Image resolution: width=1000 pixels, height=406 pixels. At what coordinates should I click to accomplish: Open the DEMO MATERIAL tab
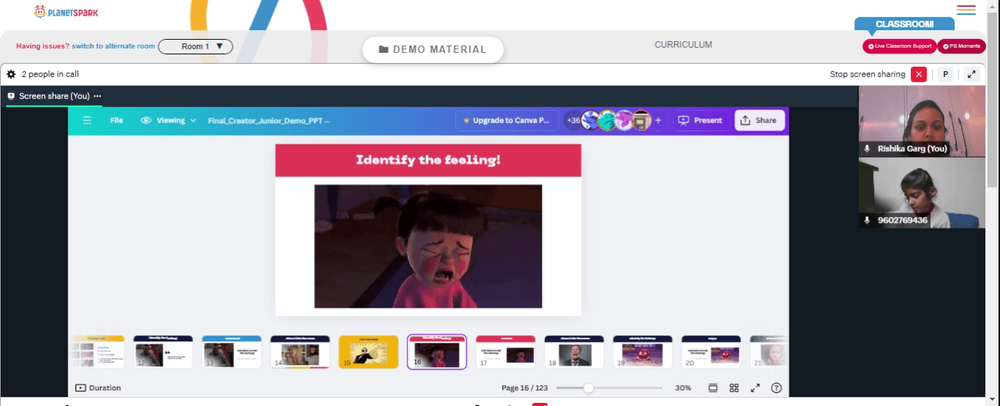pyautogui.click(x=433, y=50)
